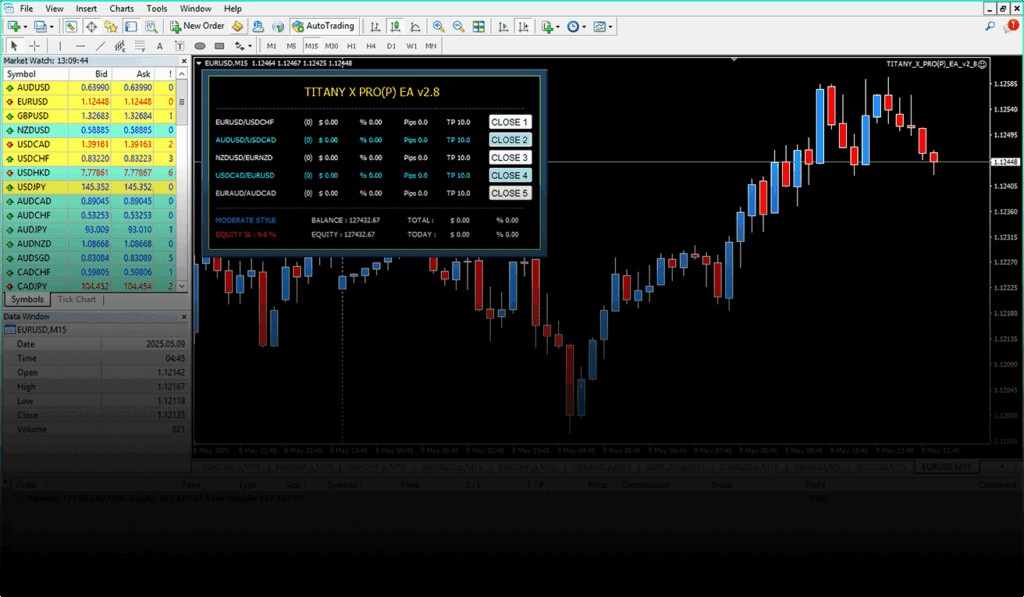
Task: Click New Order button
Action: click(x=197, y=26)
